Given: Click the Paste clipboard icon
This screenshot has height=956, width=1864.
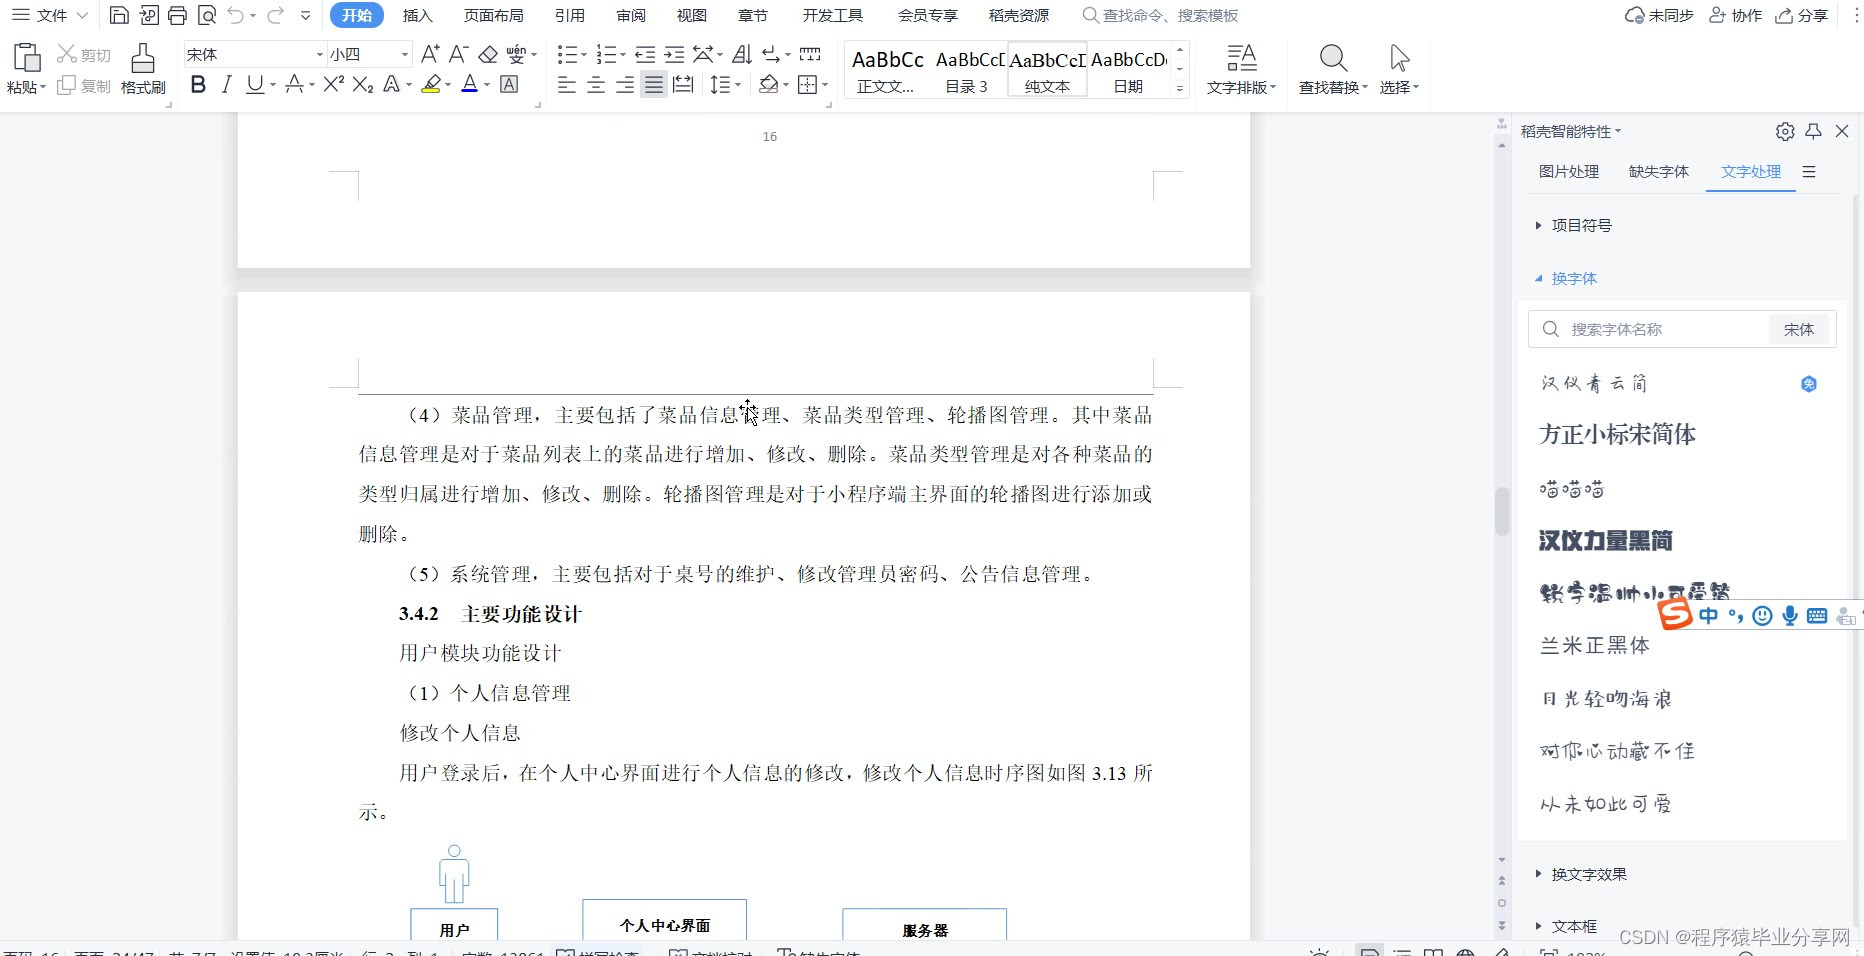Looking at the screenshot, I should click(x=26, y=58).
